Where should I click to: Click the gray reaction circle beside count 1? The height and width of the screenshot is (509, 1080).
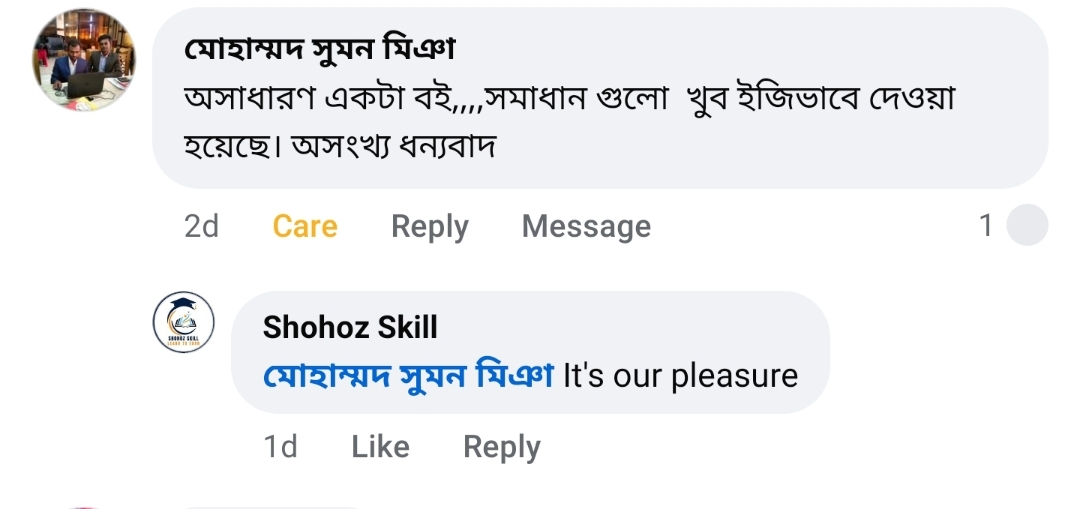[x=1026, y=226]
